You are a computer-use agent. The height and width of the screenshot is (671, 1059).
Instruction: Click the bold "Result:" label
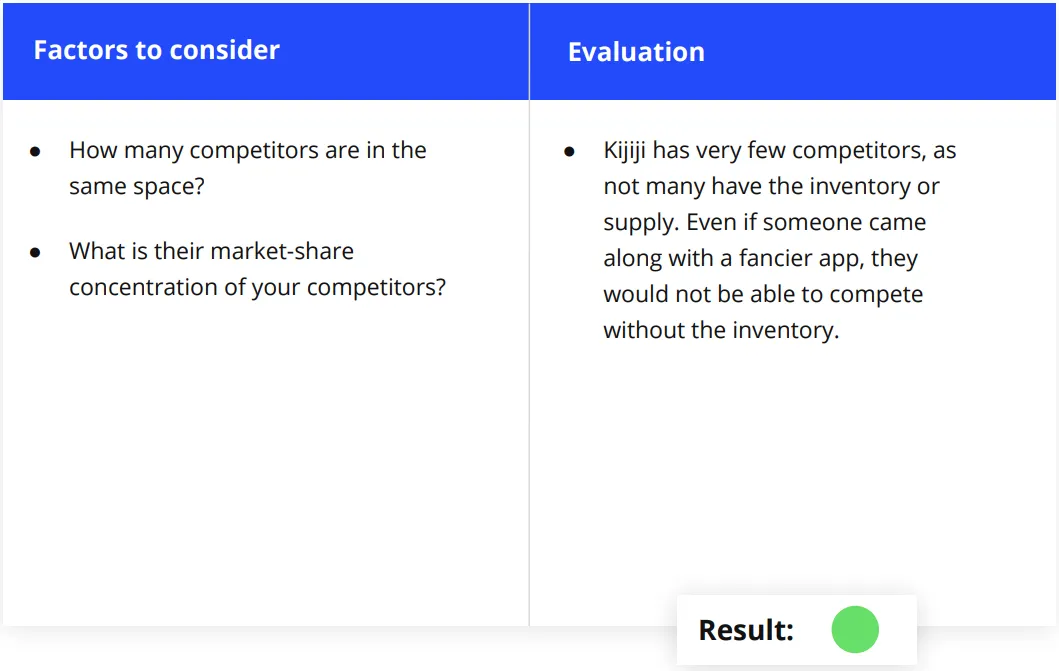[x=746, y=630]
